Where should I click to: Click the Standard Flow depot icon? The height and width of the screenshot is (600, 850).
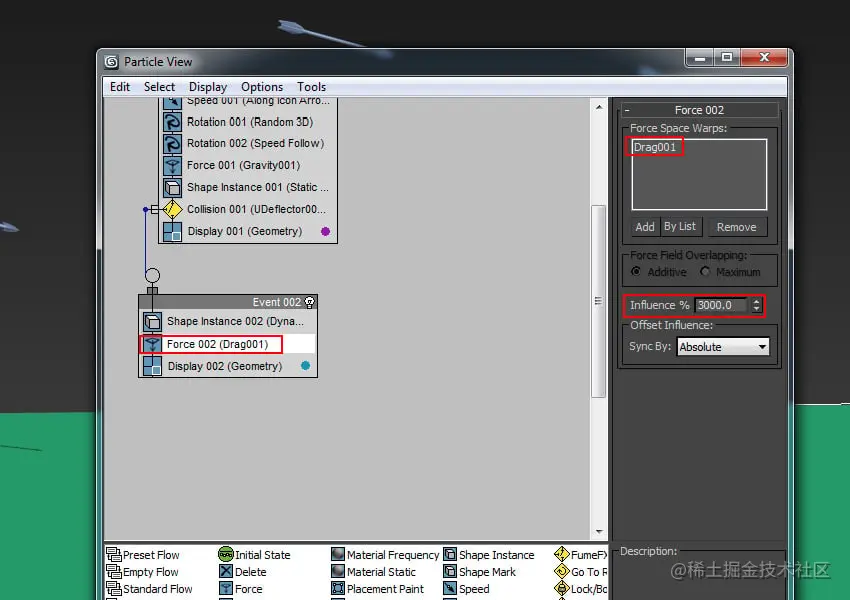114,588
